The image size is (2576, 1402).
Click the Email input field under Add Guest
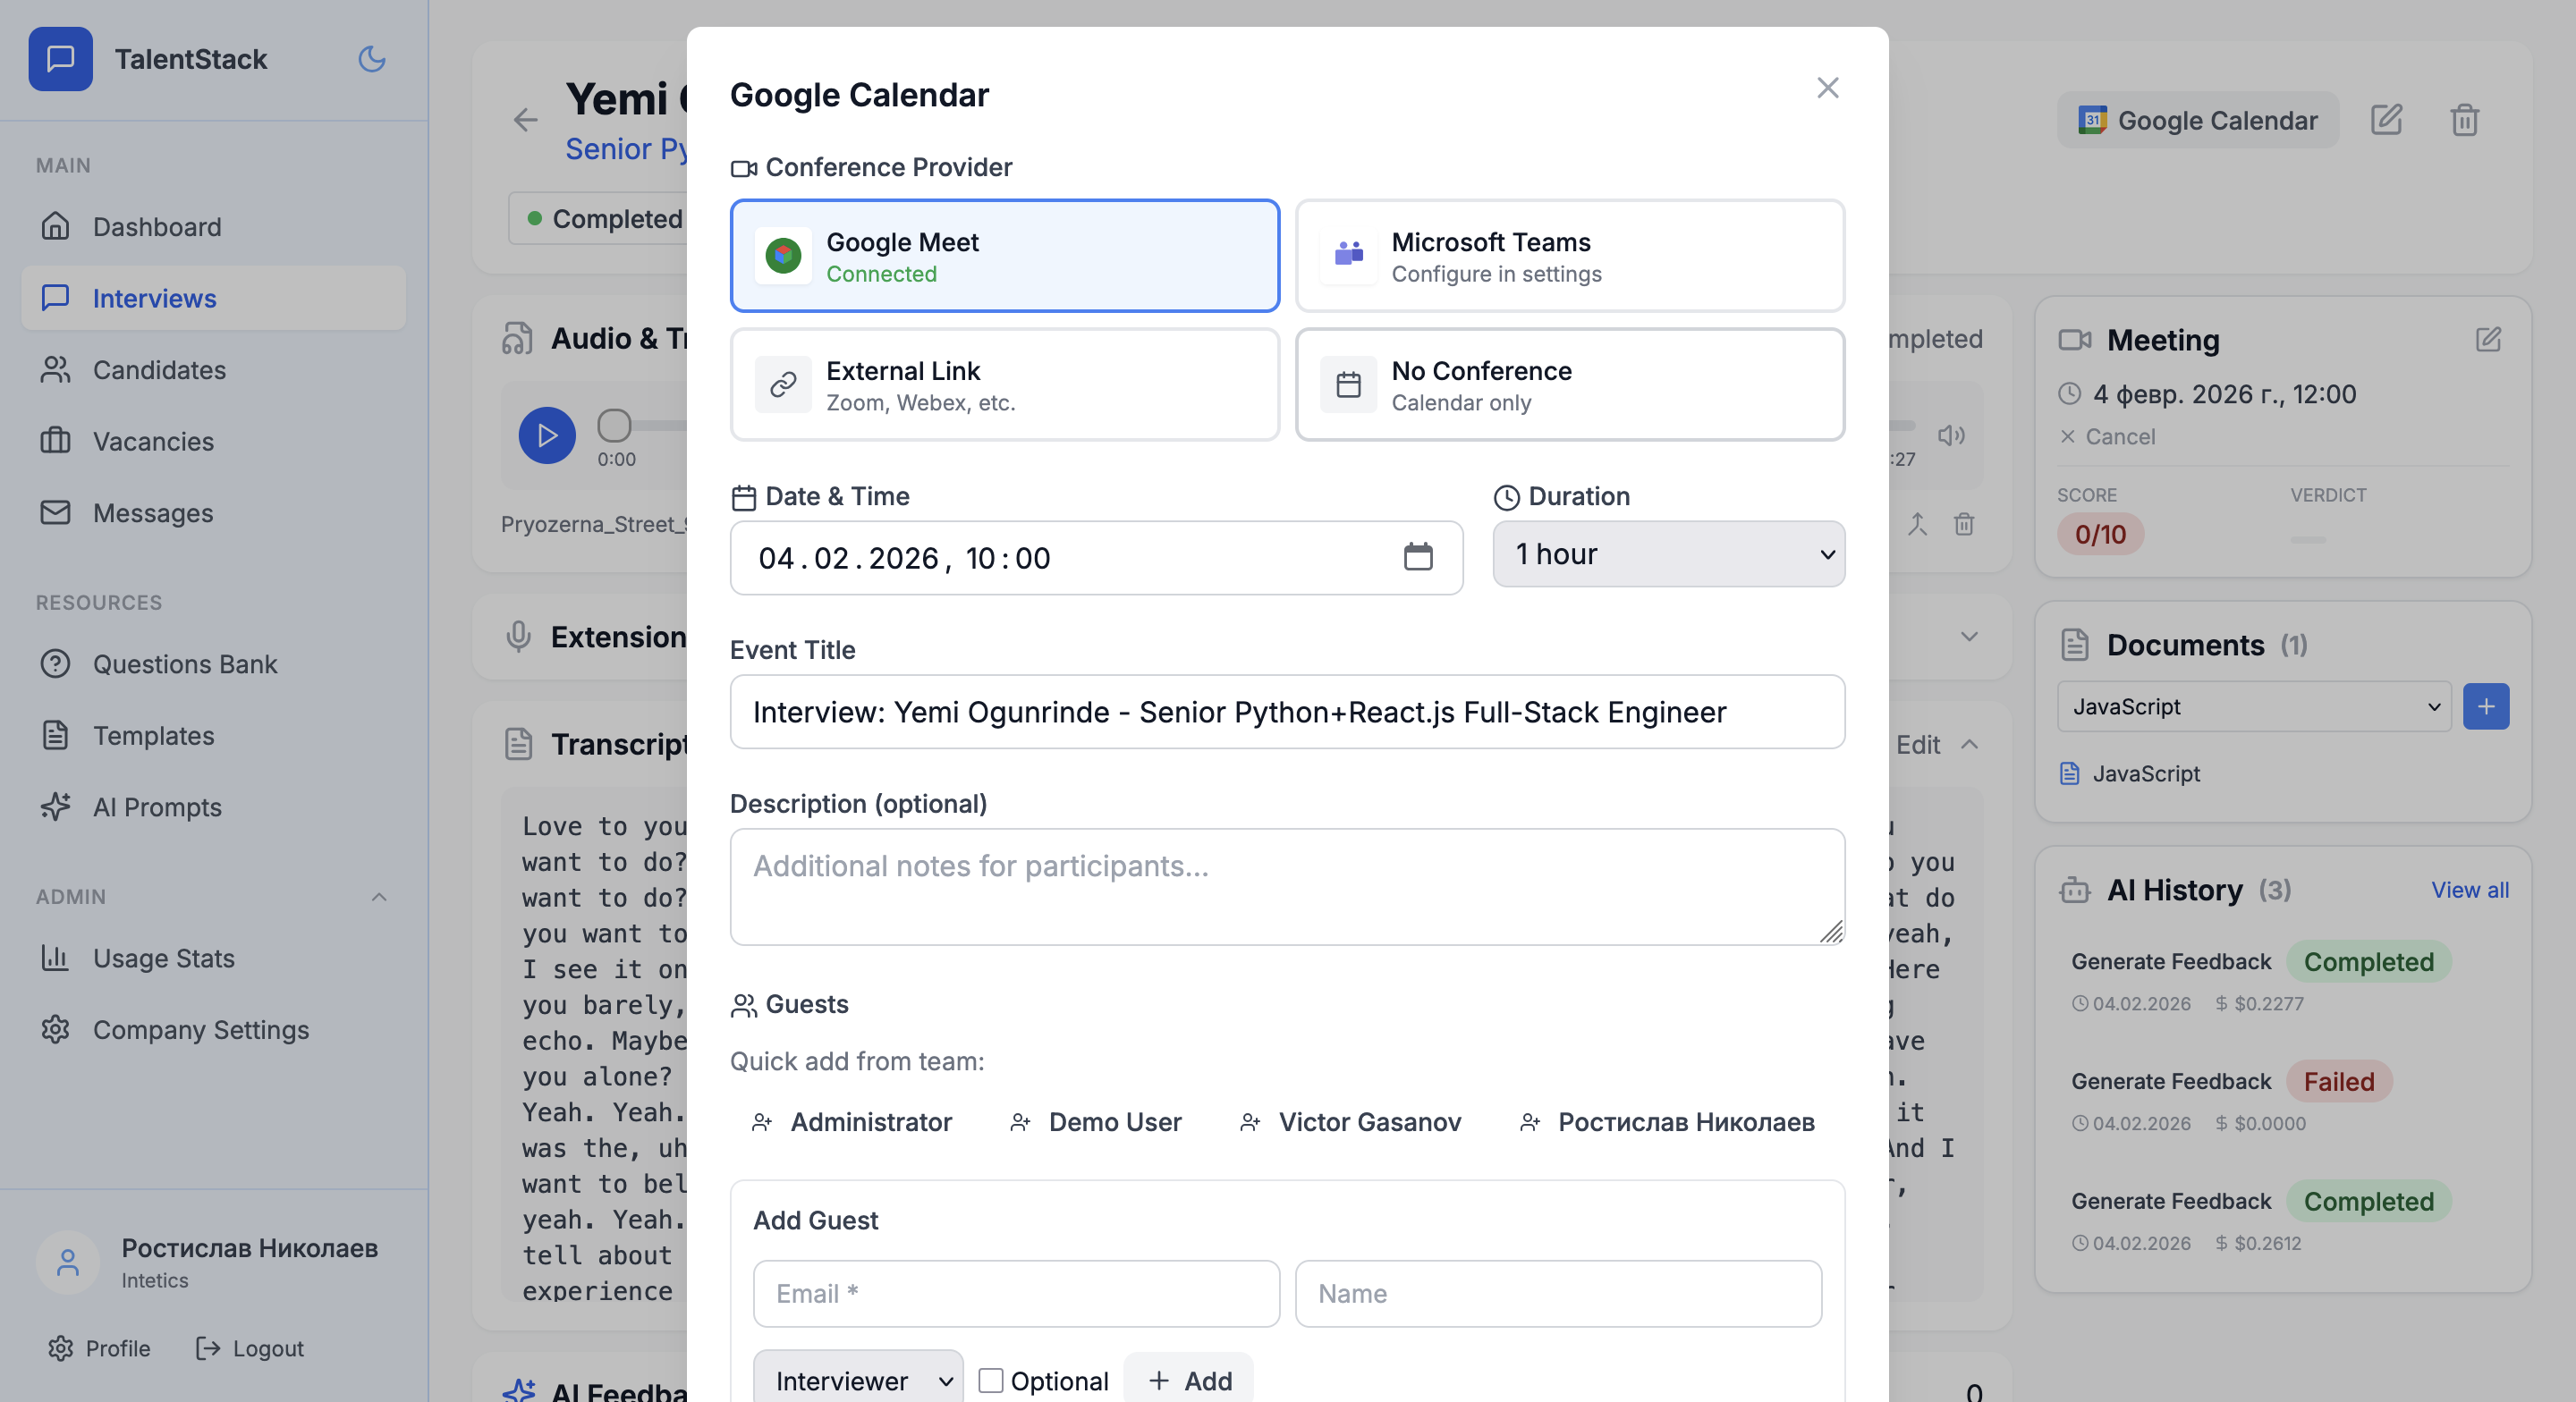click(x=1016, y=1293)
